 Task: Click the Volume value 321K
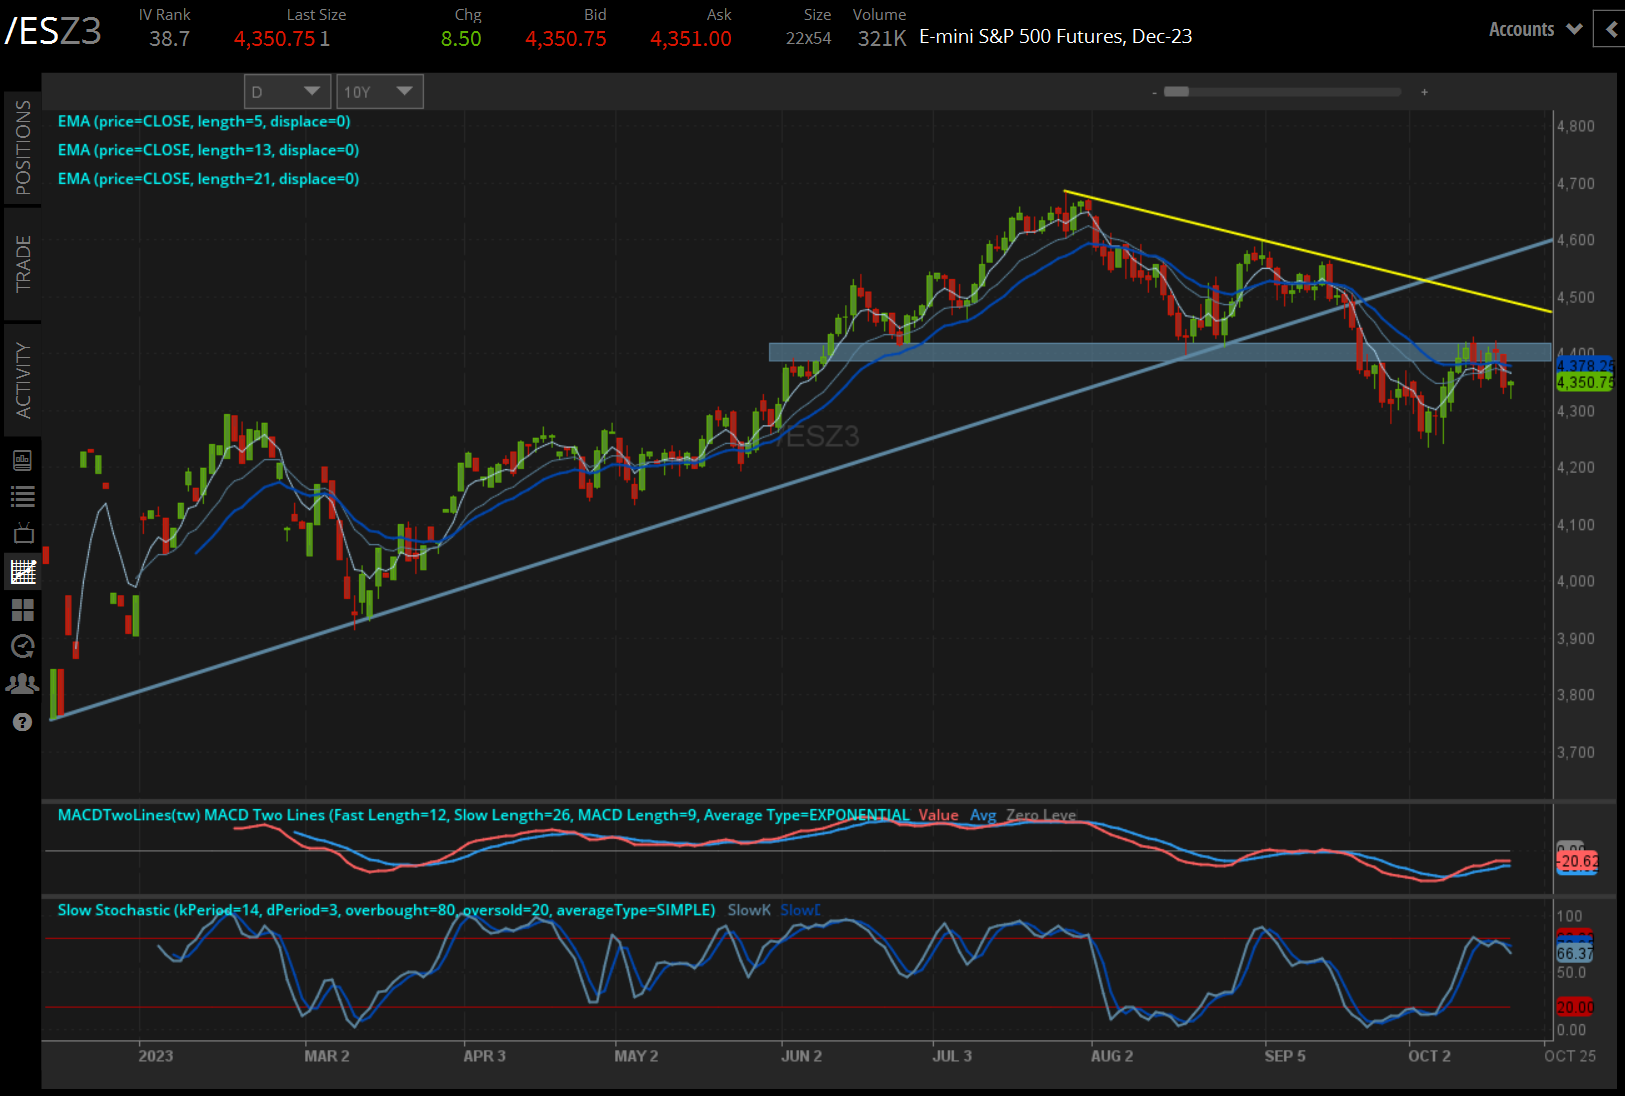[x=882, y=39]
